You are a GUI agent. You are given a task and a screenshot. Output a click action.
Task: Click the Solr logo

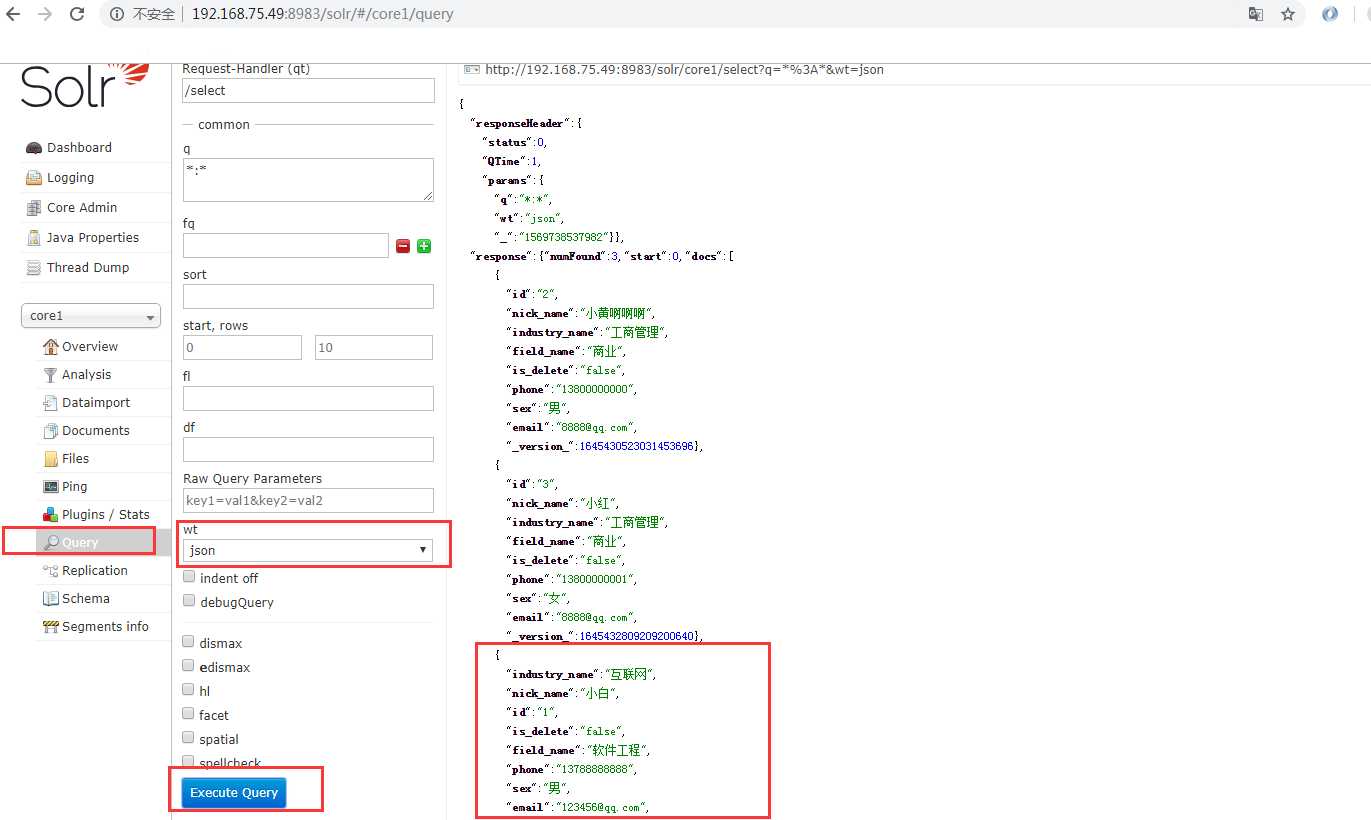(x=85, y=86)
